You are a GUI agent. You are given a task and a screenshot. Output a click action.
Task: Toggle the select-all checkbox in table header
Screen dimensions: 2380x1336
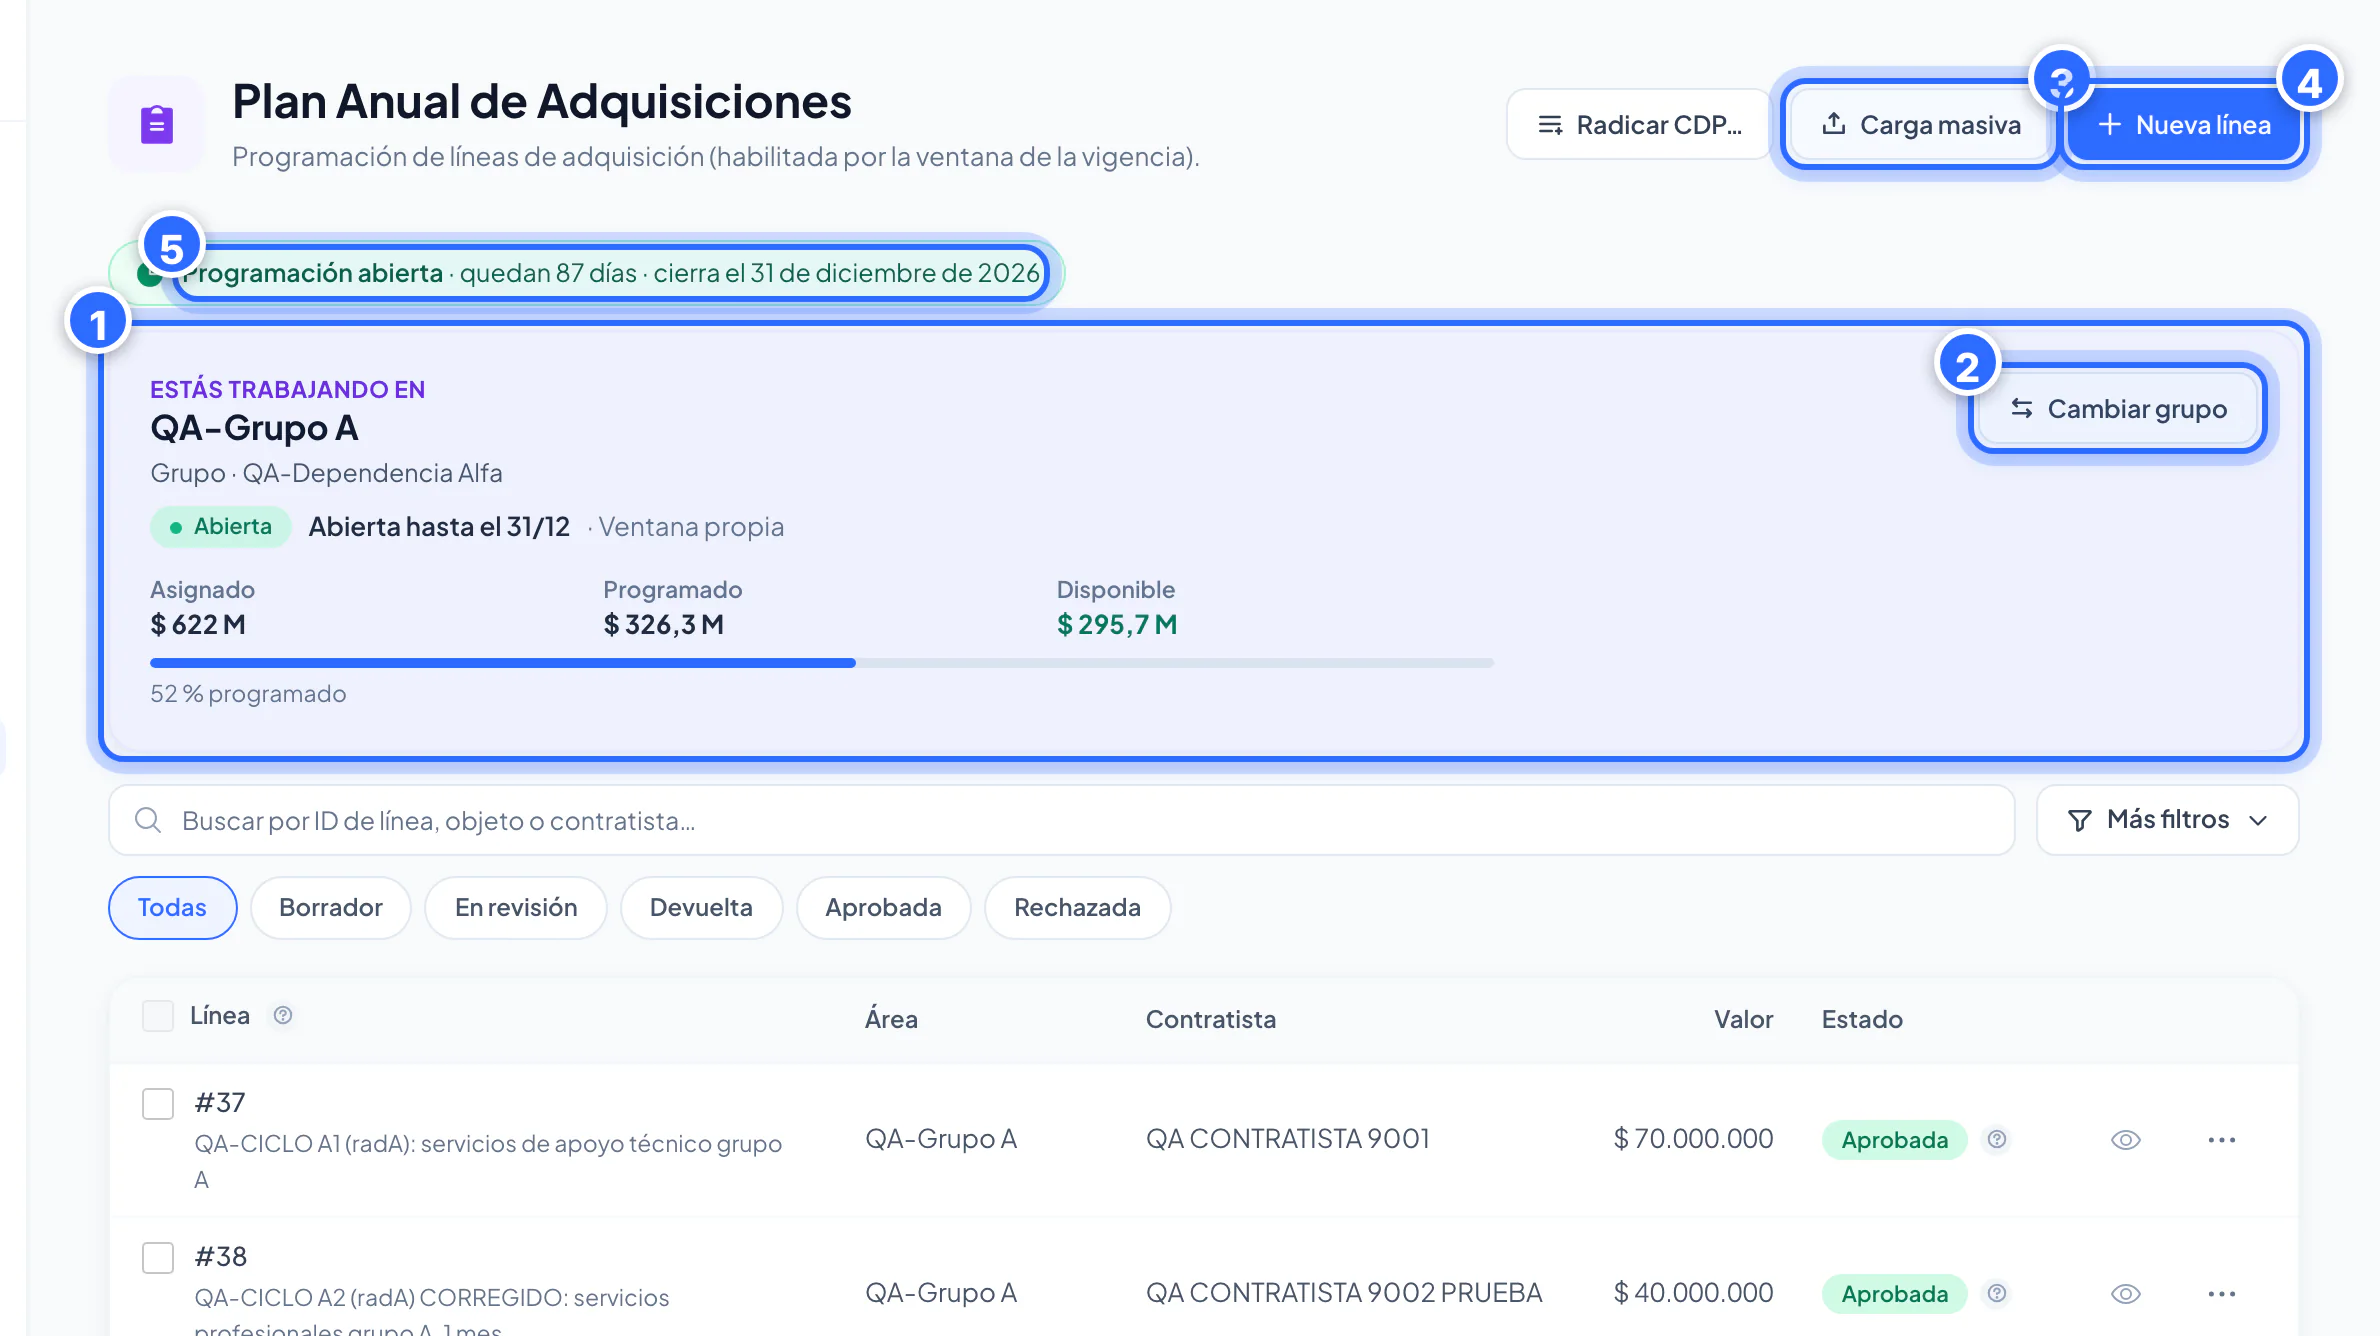click(x=158, y=1016)
